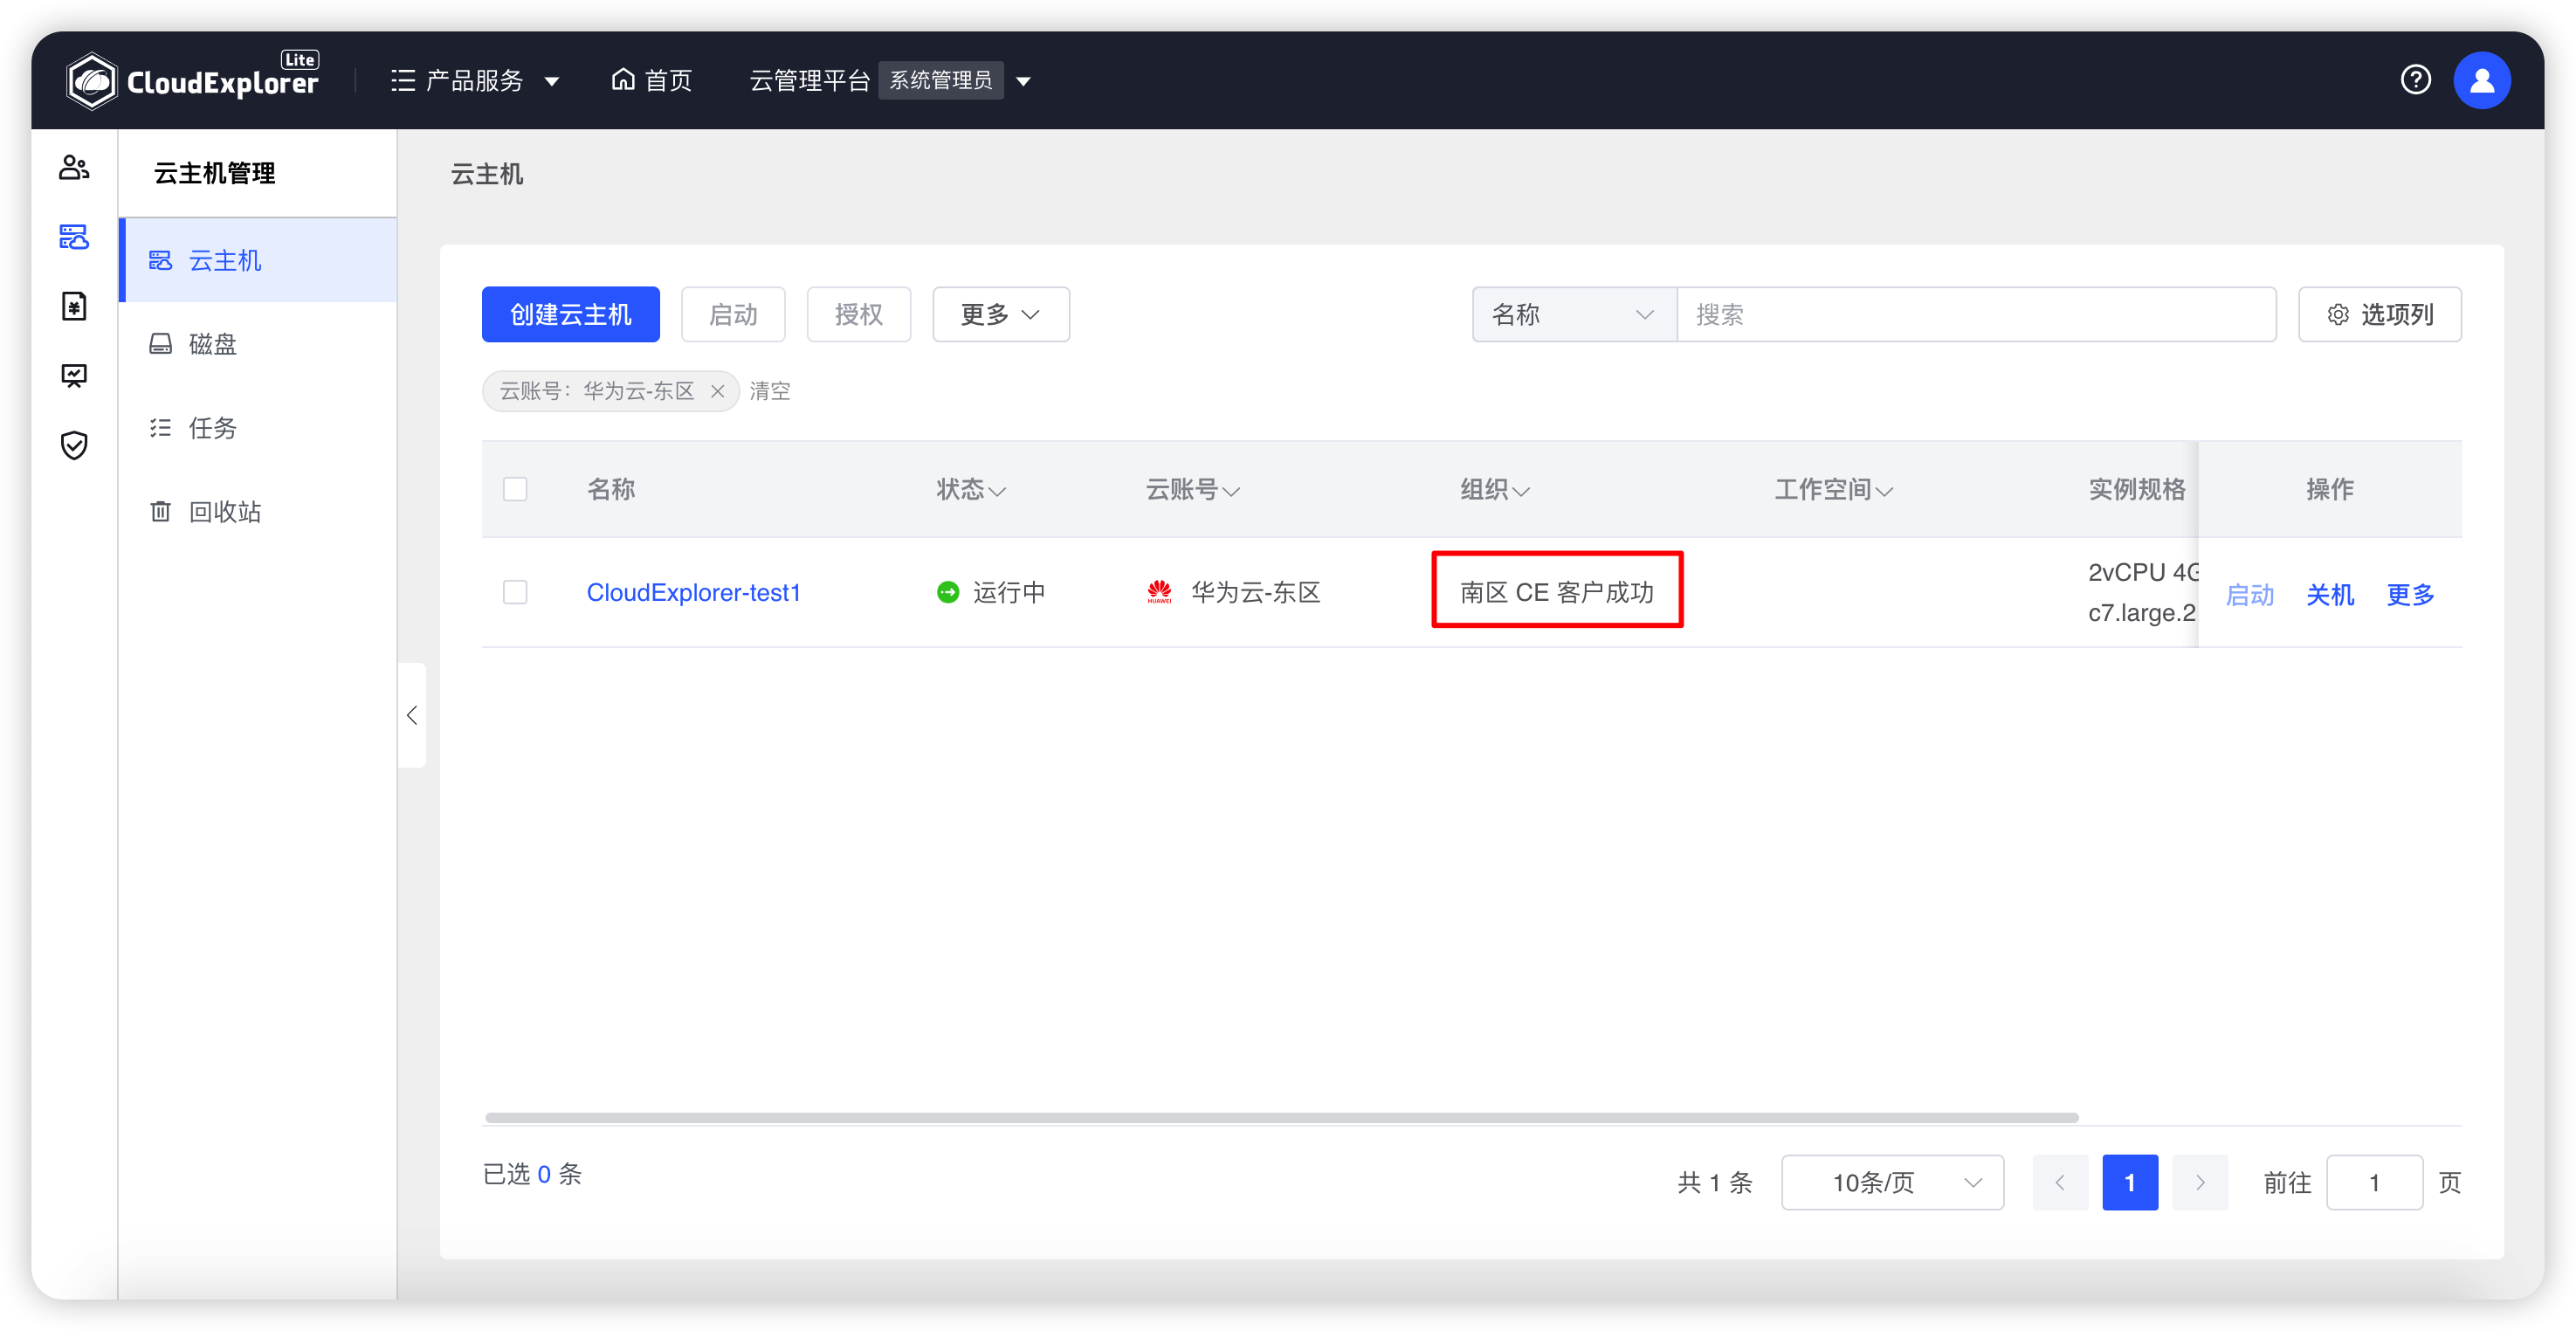Toggle the select-all checkbox in table header
The image size is (2576, 1331).
515,489
